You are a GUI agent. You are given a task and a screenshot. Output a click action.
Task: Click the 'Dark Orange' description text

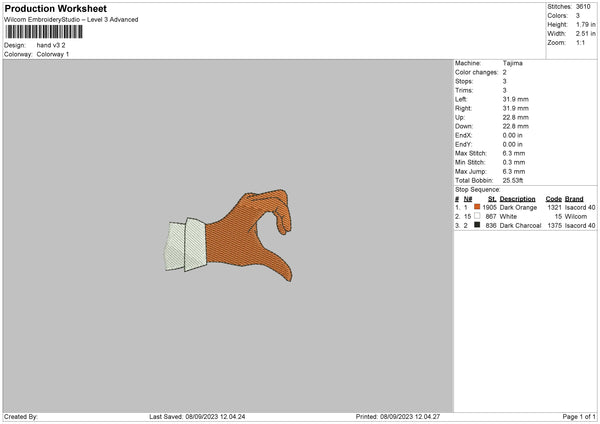coord(518,207)
